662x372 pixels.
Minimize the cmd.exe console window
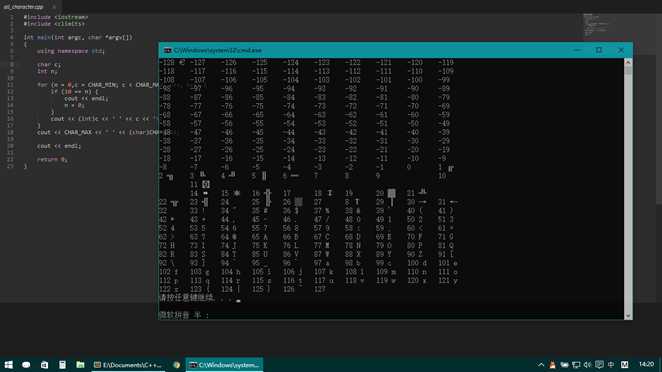tap(577, 50)
